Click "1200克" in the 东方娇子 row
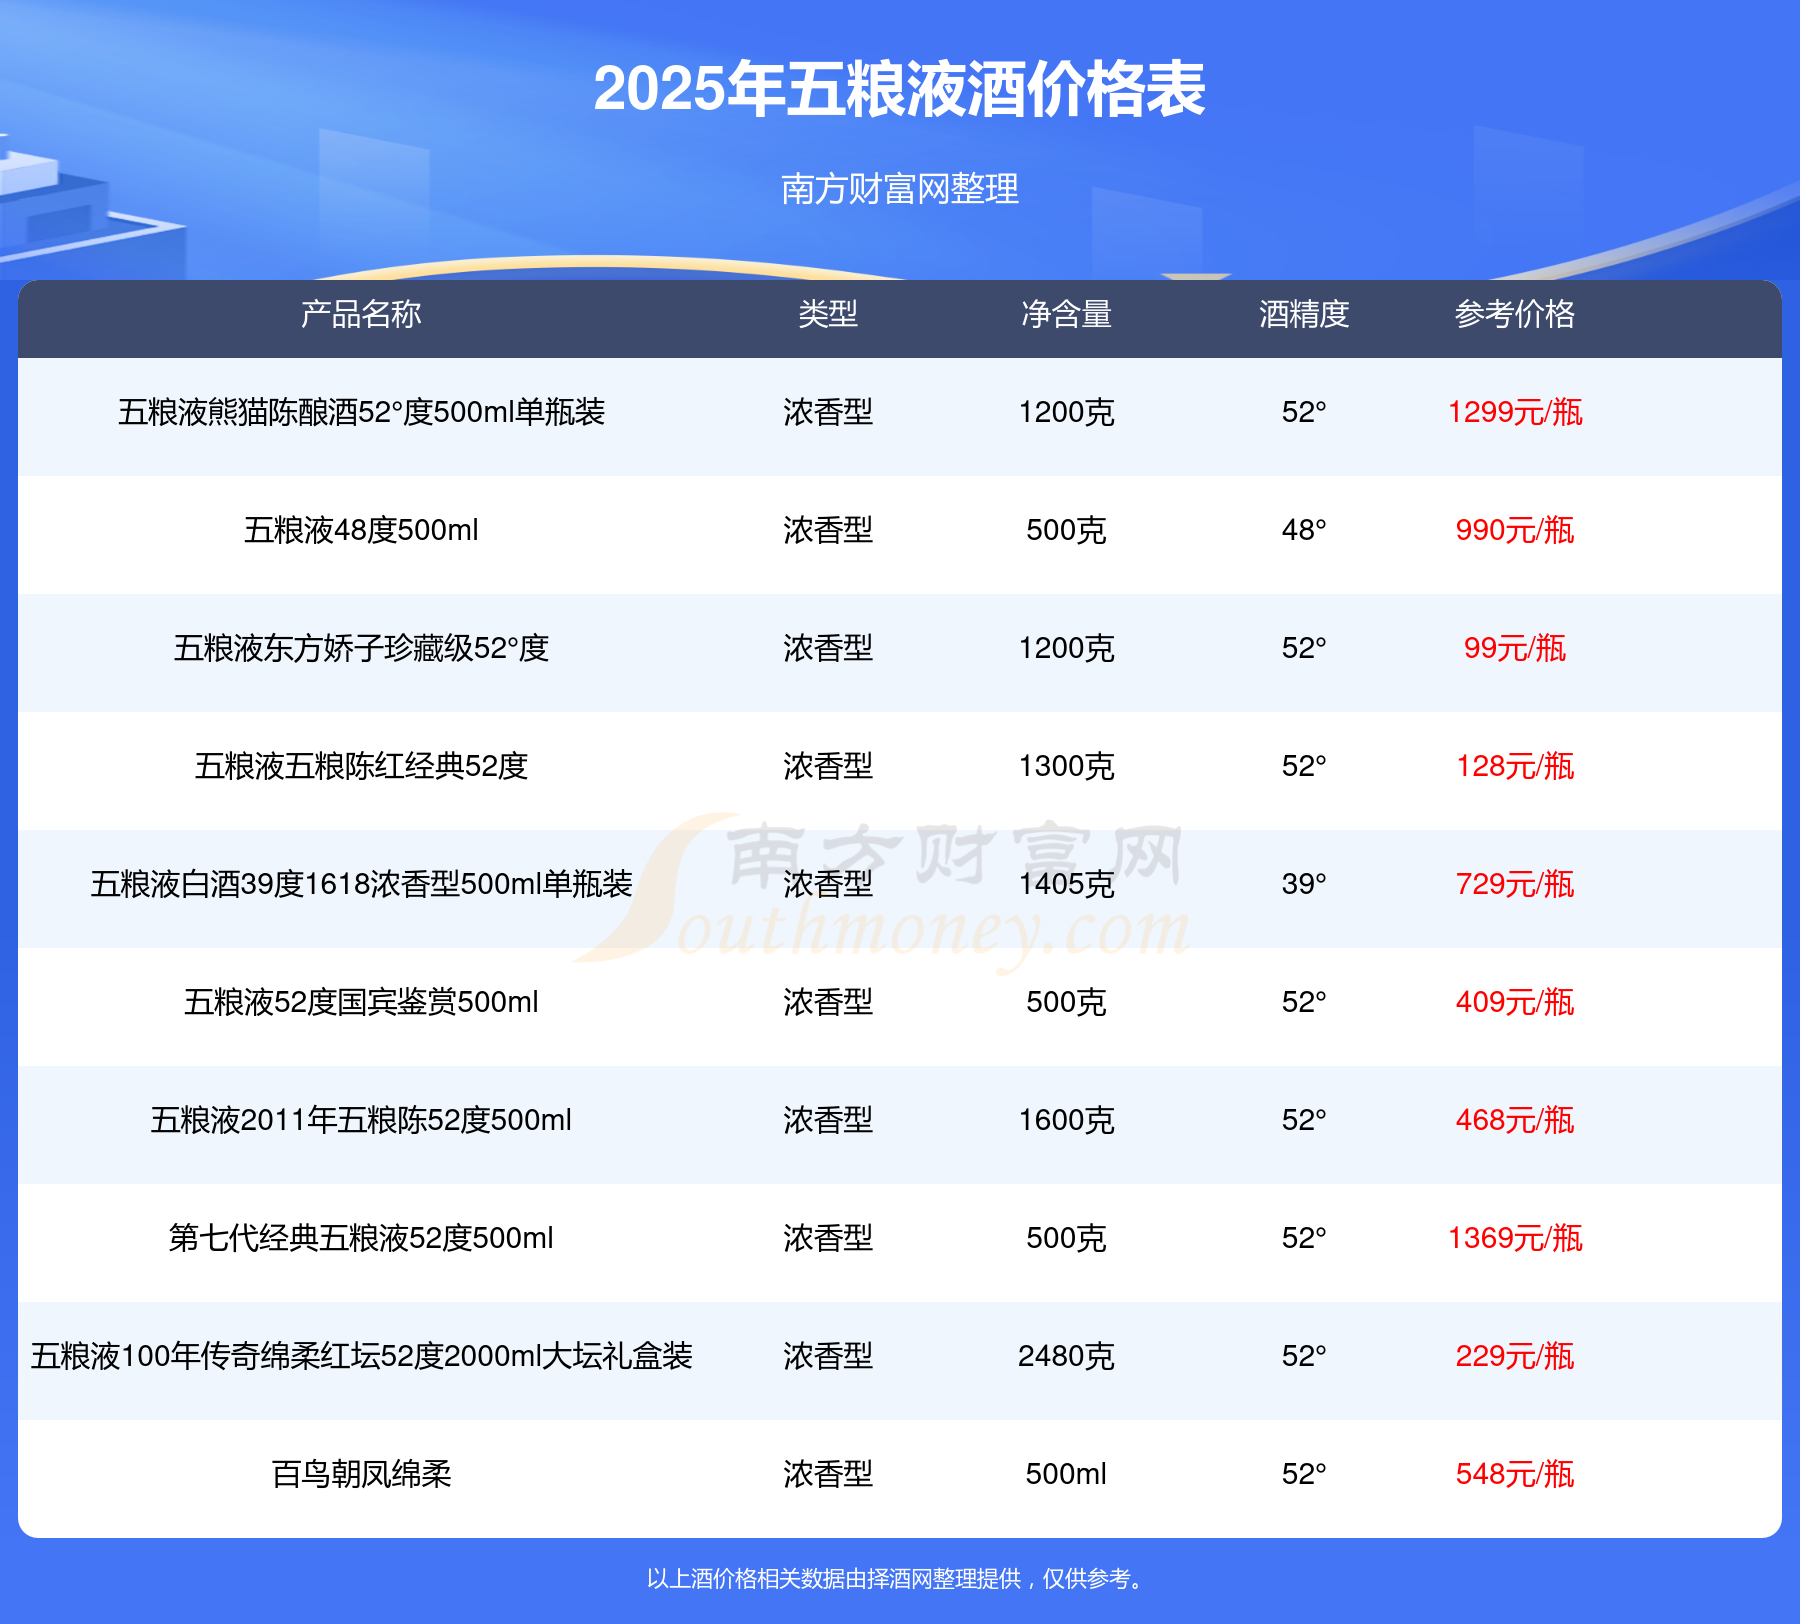Screen dimensions: 1800x1624 click(1066, 648)
